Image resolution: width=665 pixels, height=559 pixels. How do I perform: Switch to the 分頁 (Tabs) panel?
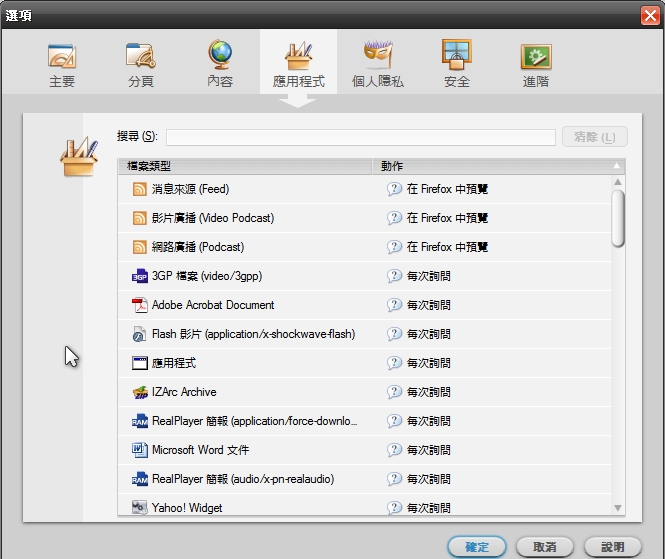click(x=140, y=64)
